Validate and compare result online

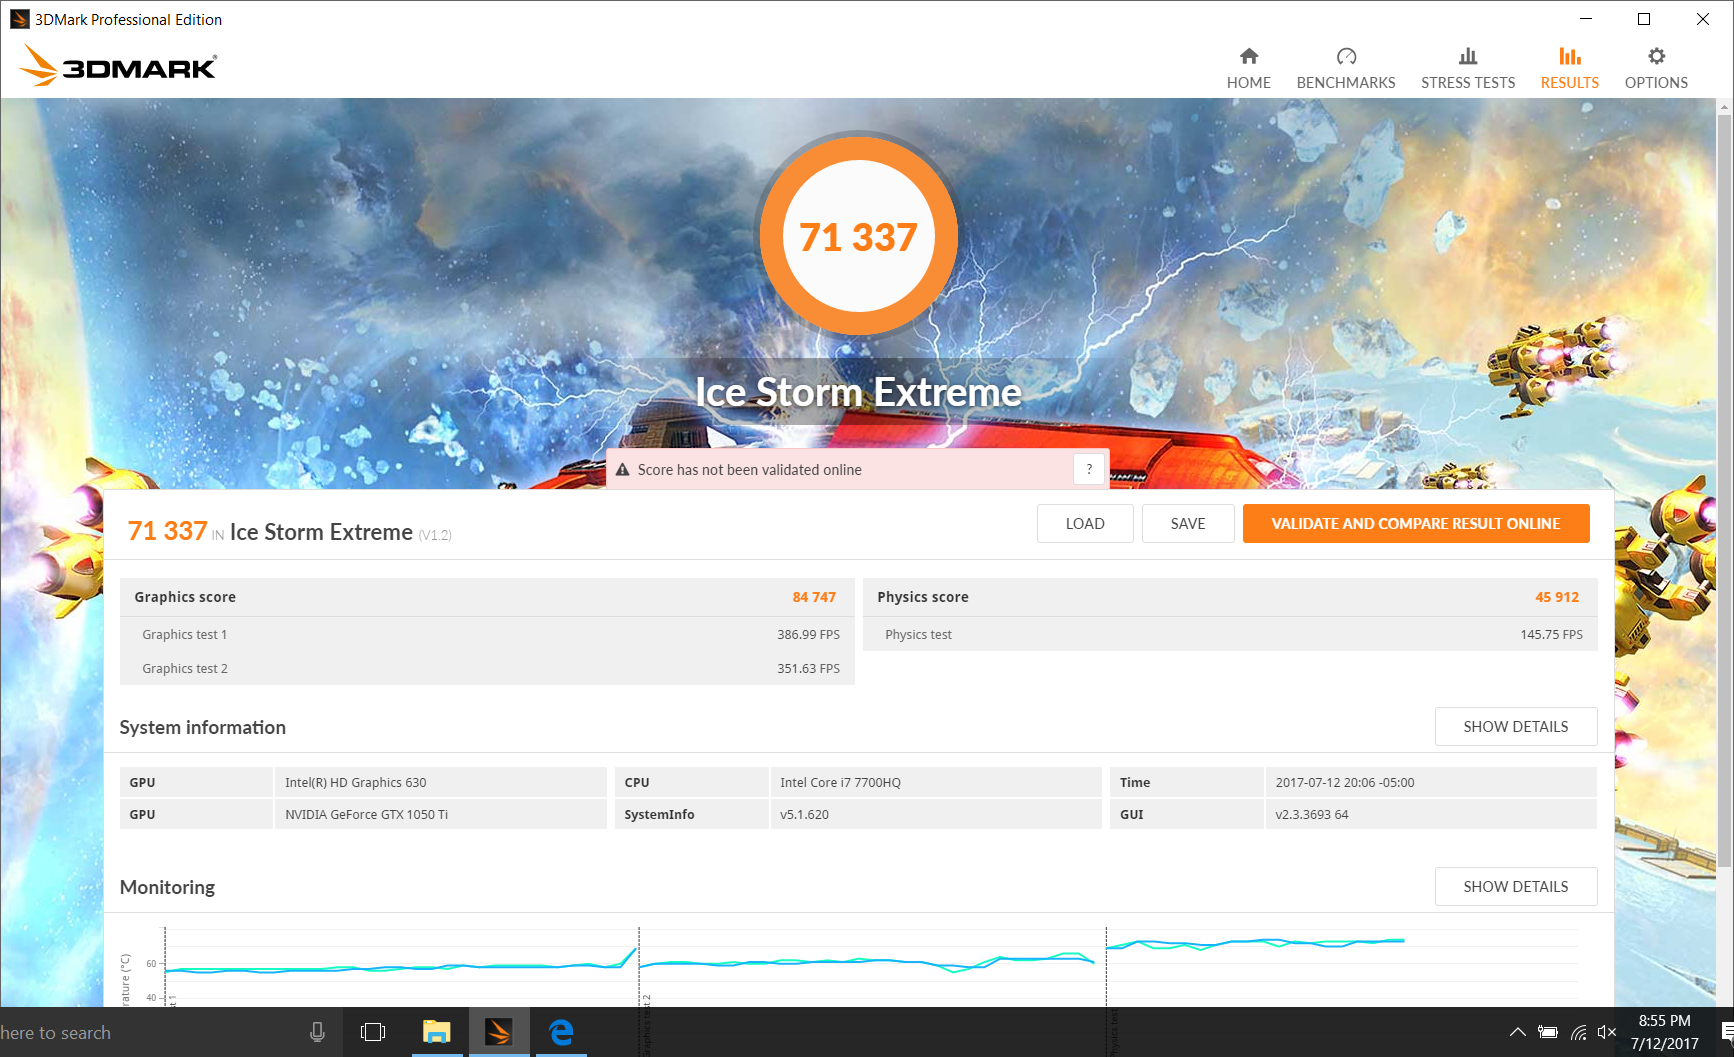pos(1416,523)
